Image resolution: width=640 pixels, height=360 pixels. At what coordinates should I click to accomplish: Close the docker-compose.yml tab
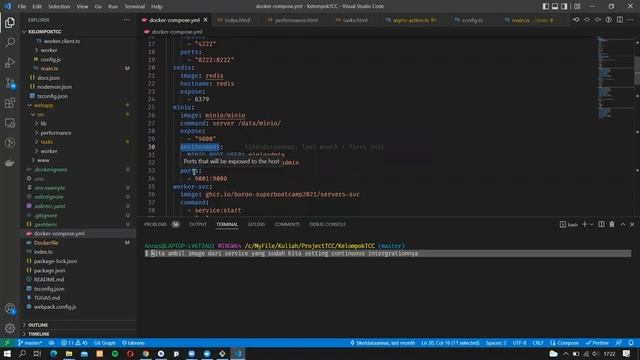click(x=206, y=20)
